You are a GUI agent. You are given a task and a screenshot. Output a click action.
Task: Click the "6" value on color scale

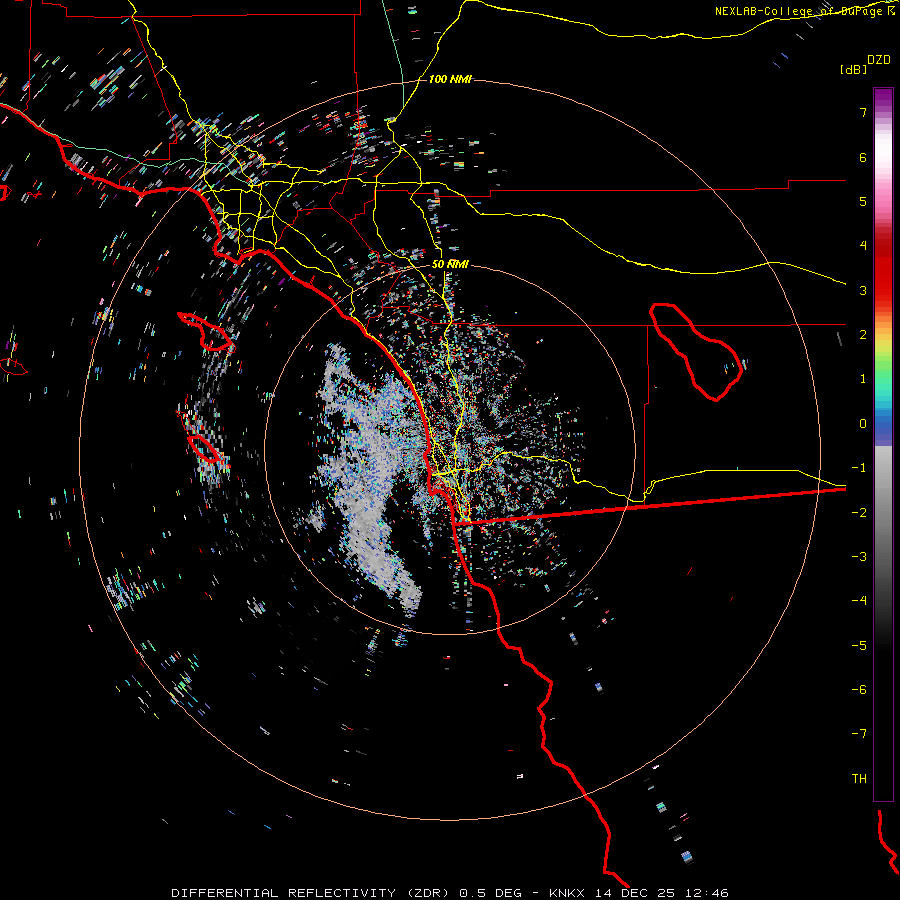[x=863, y=157]
